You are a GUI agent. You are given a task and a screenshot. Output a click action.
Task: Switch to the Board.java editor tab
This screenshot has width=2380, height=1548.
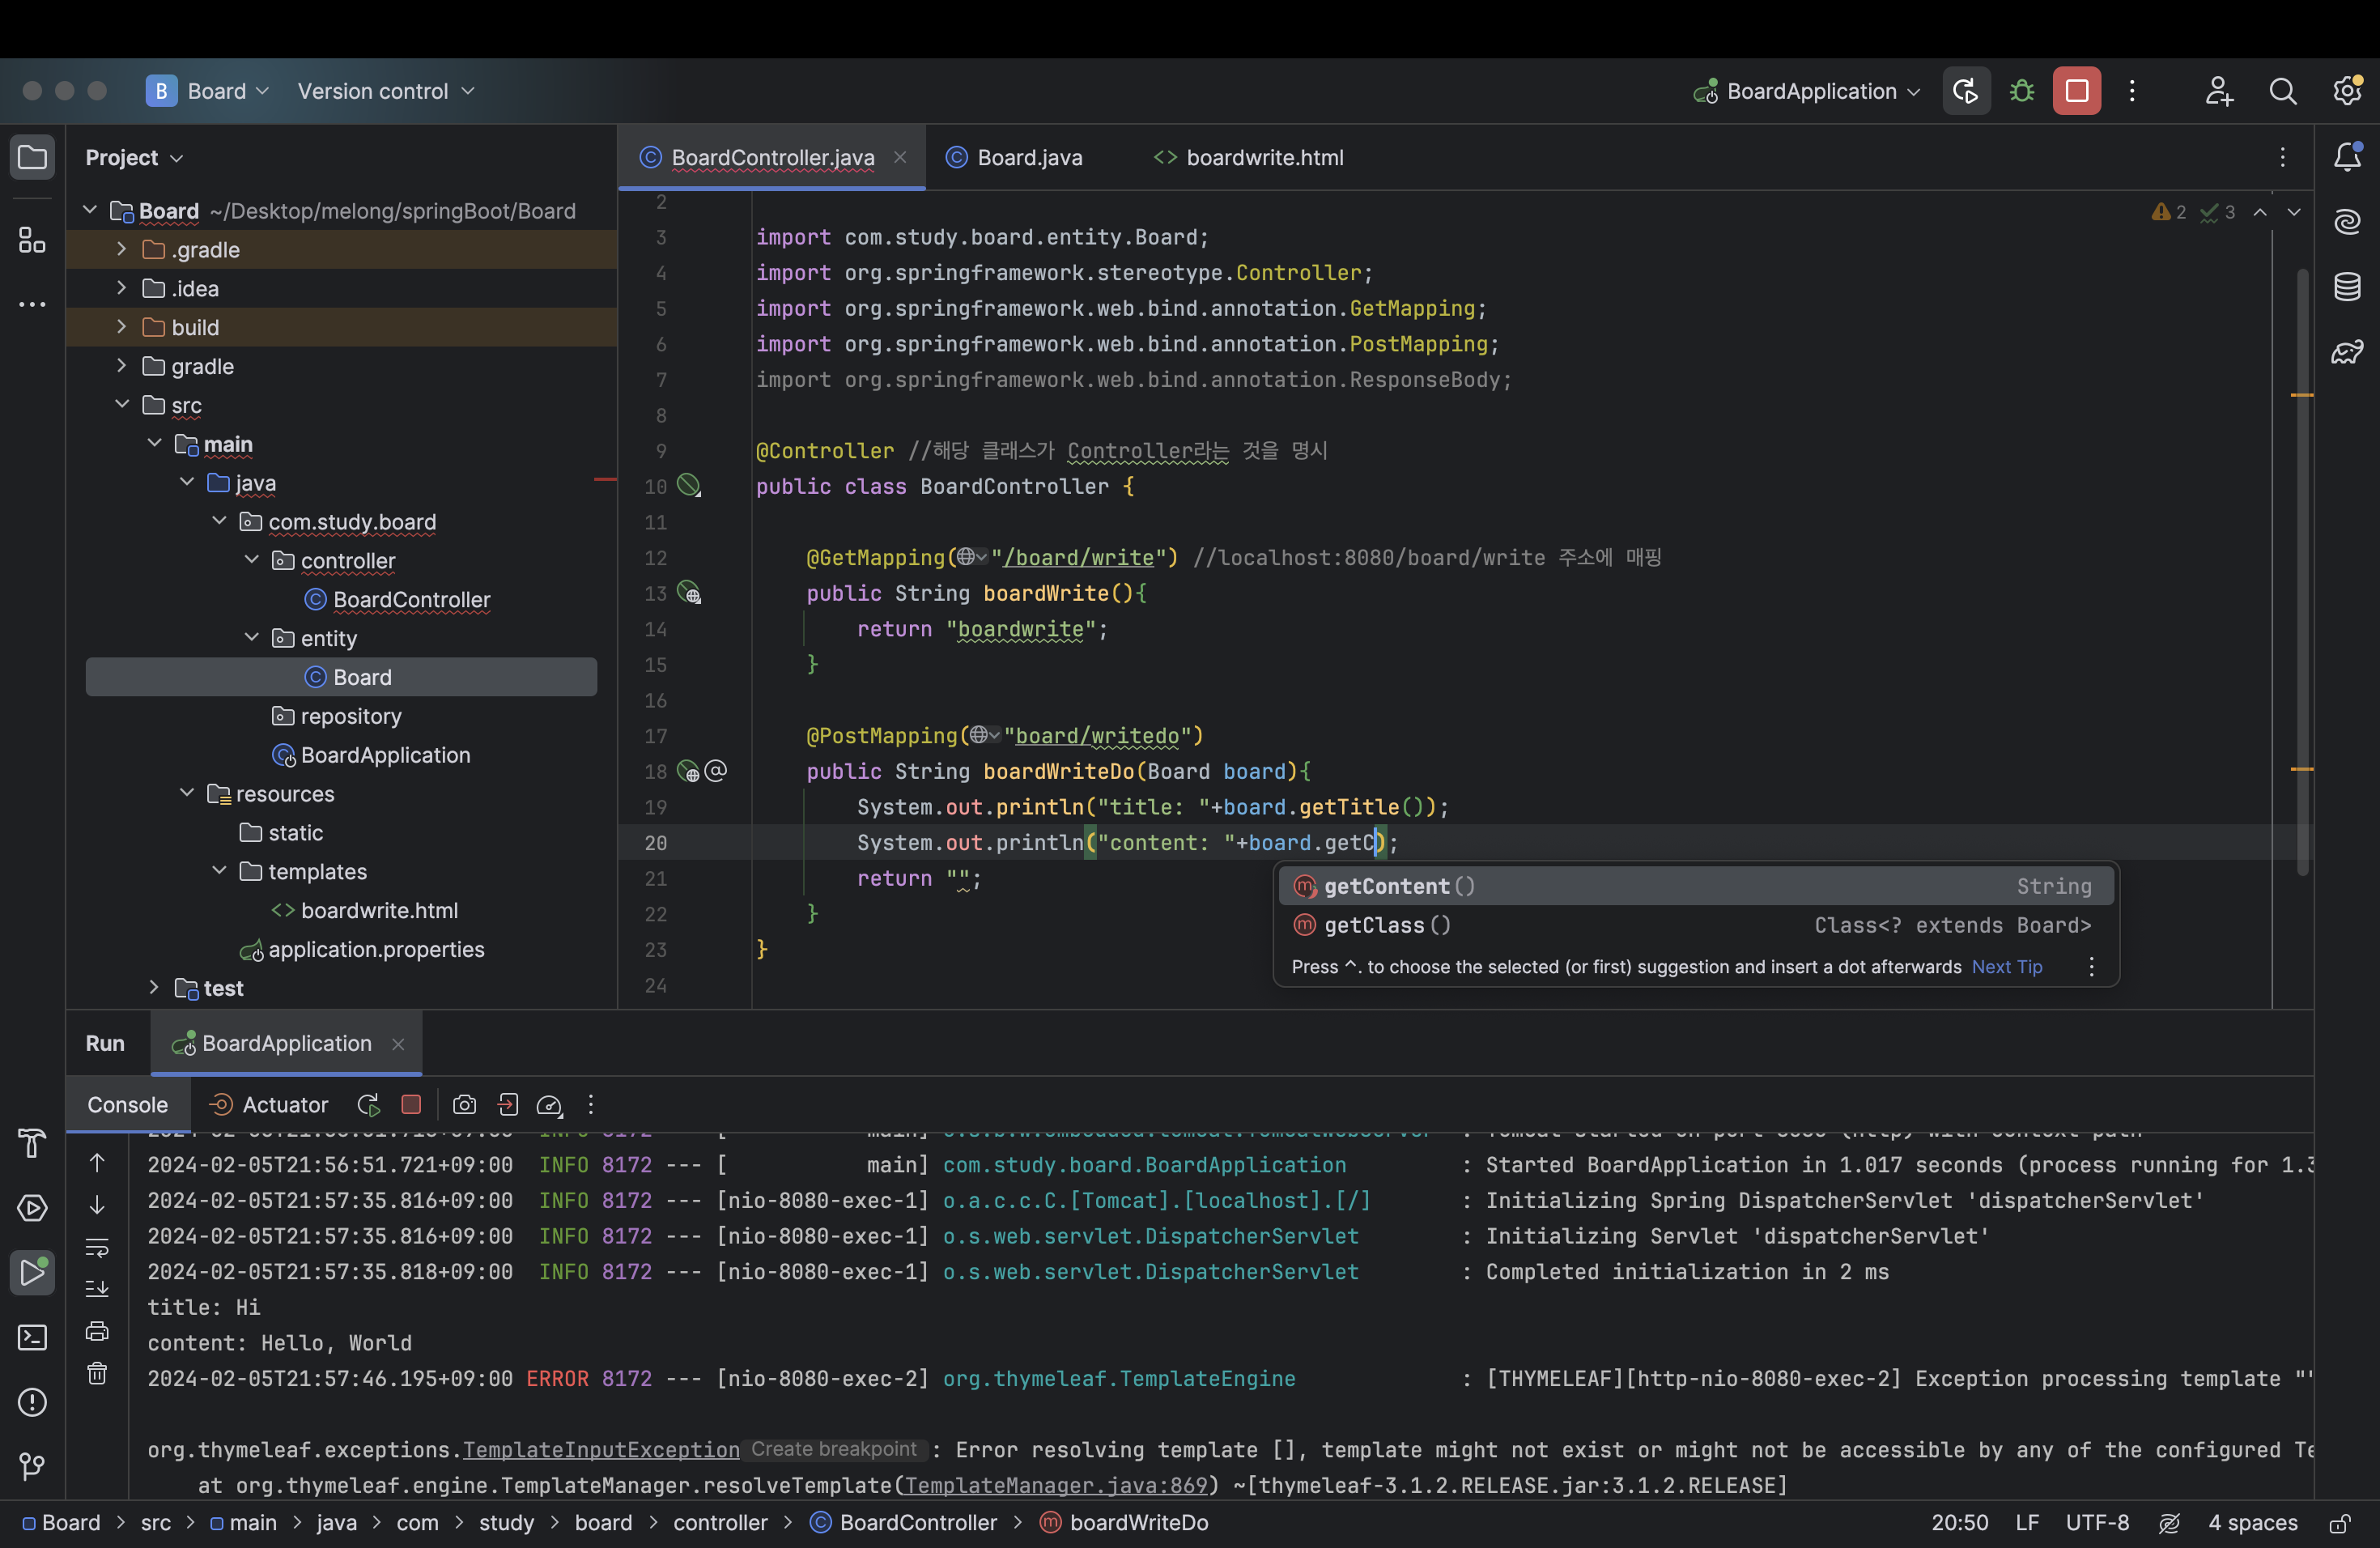(1028, 157)
